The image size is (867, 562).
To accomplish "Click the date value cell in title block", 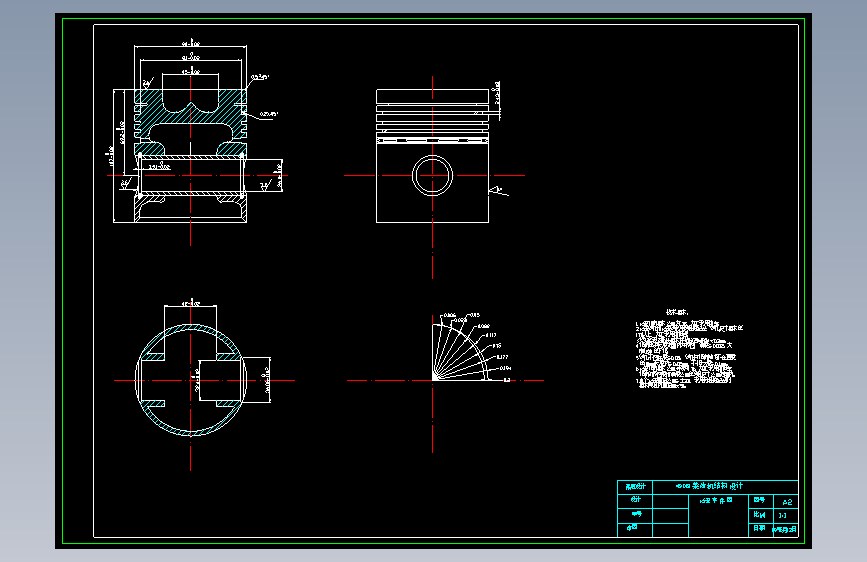I will (x=786, y=530).
